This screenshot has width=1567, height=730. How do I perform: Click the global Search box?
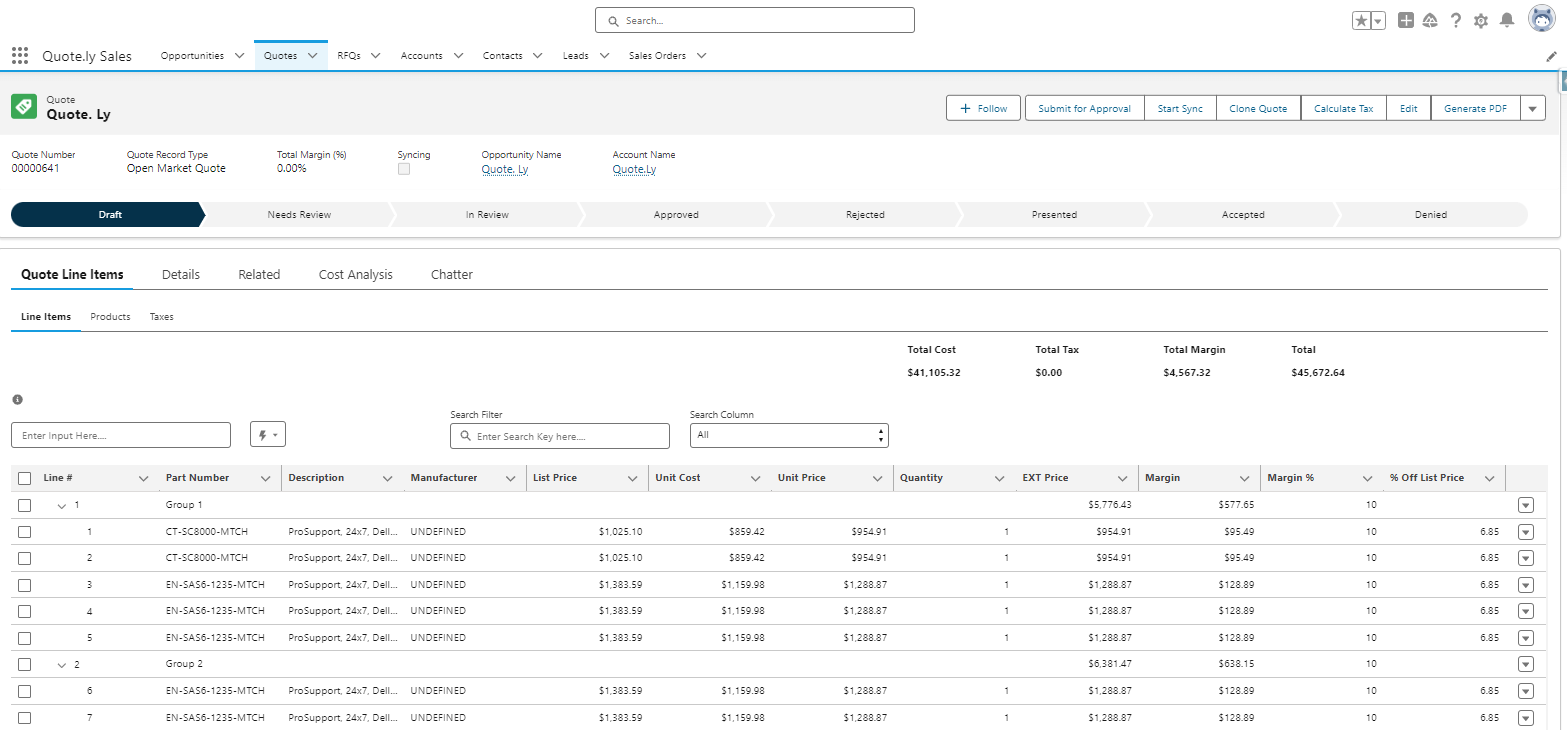click(x=755, y=20)
